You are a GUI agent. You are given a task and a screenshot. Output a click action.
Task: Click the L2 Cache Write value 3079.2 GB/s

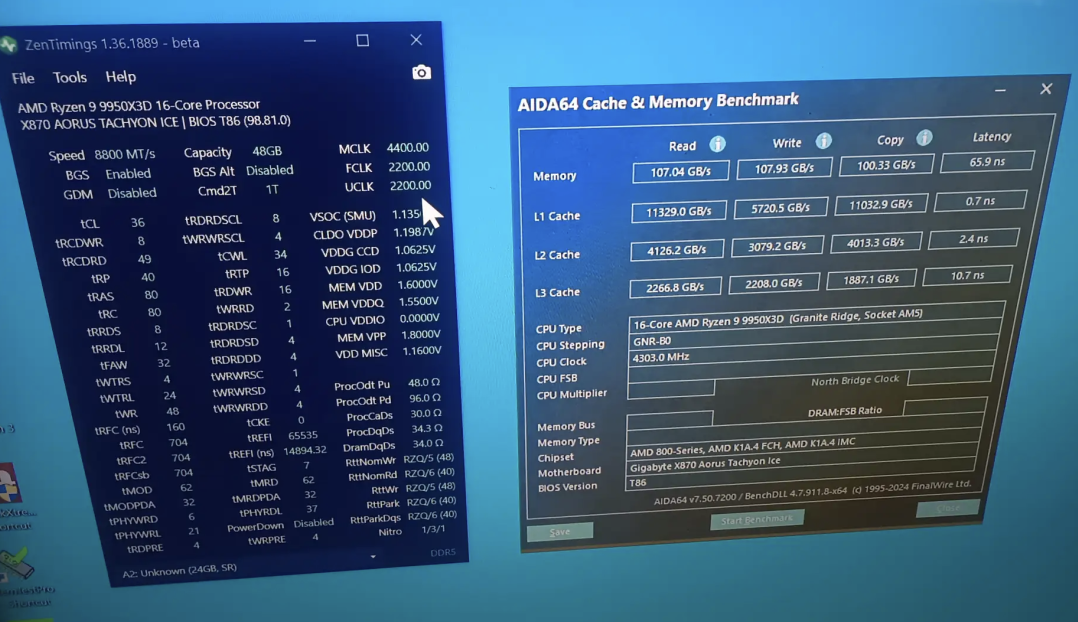tap(777, 246)
